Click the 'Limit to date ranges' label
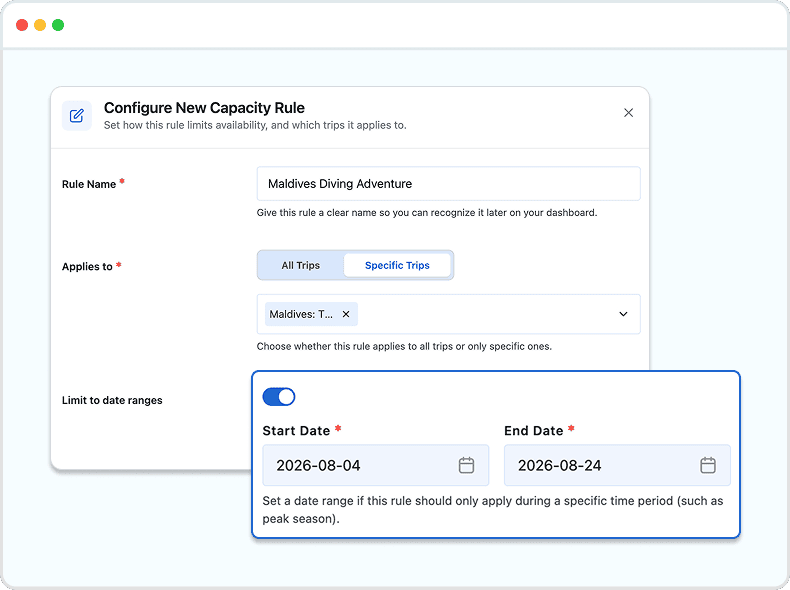 pyautogui.click(x=112, y=401)
